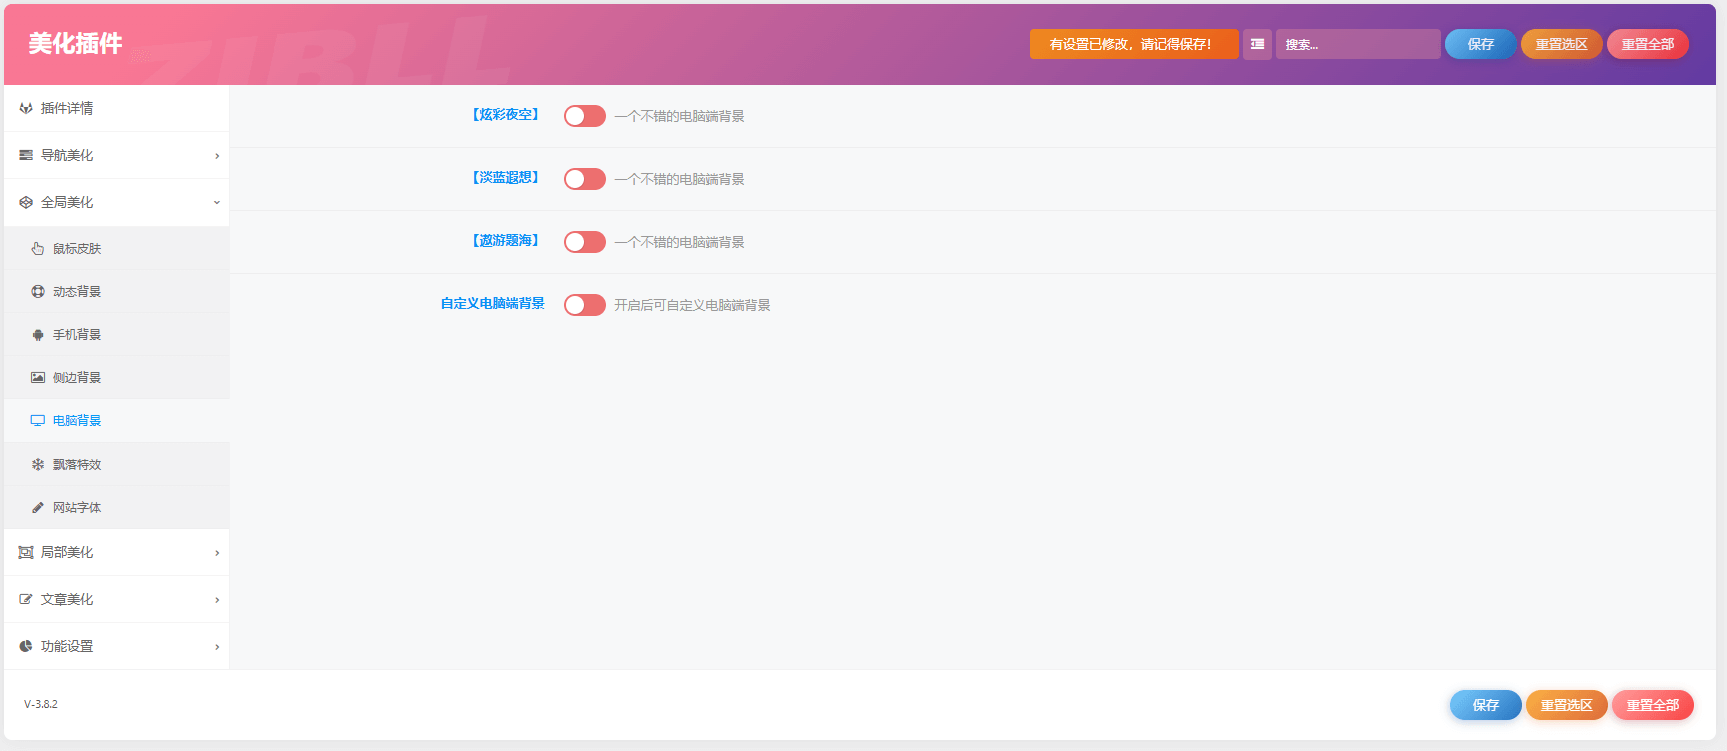This screenshot has width=1727, height=751.
Task: Click the 导航美化 sidebar icon
Action: click(26, 155)
